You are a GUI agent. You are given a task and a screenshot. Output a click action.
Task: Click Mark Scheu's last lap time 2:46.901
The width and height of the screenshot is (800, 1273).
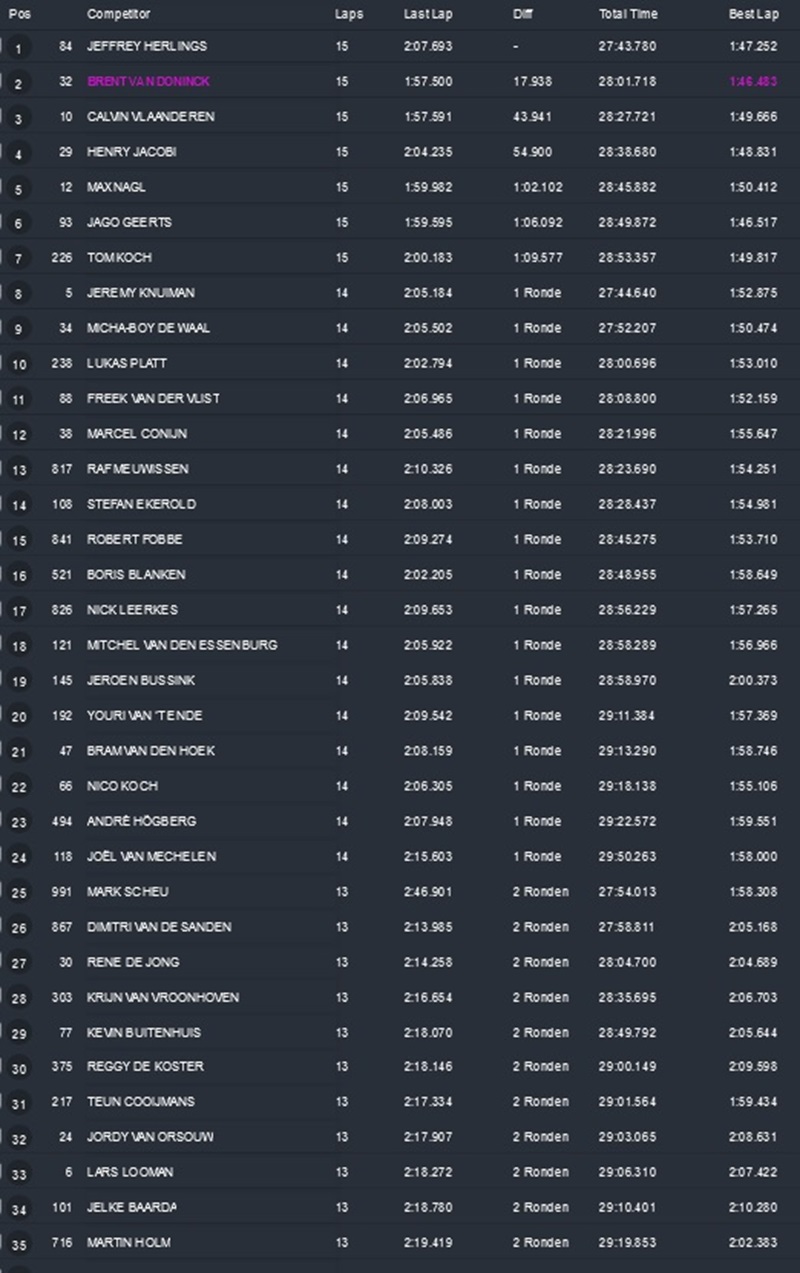(x=428, y=891)
